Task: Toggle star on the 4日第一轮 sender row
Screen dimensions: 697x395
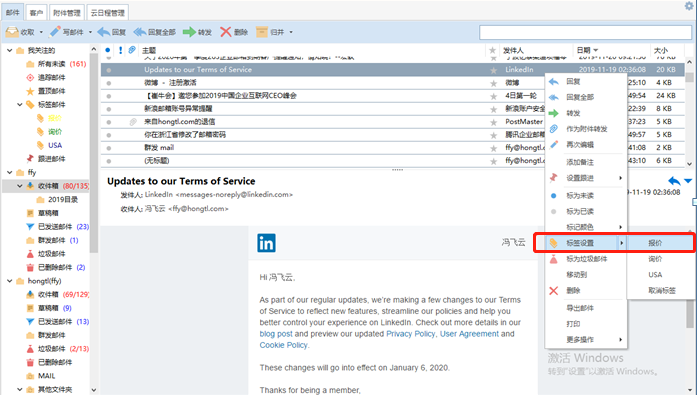Action: 493,96
